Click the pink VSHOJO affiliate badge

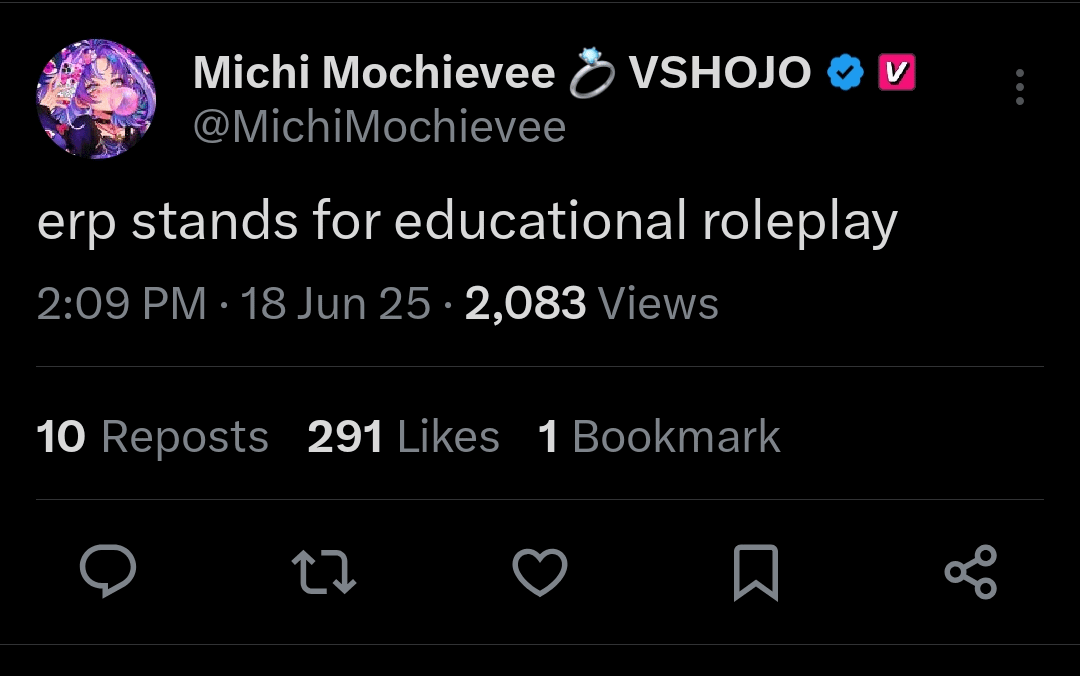tap(897, 72)
